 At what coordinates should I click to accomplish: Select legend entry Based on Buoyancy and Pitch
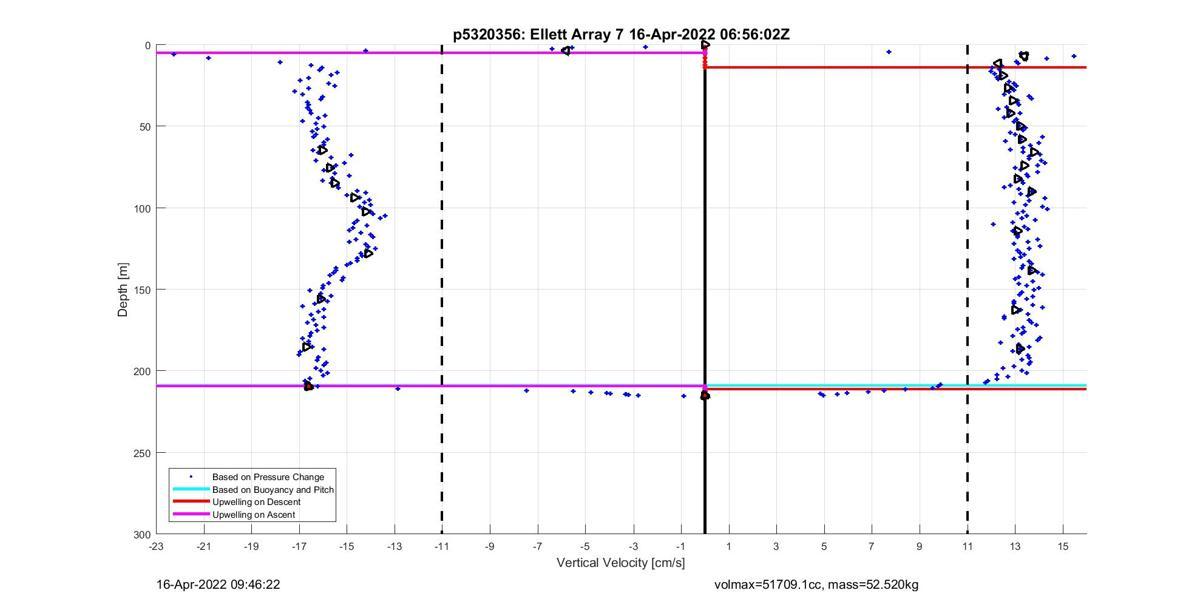[273, 490]
